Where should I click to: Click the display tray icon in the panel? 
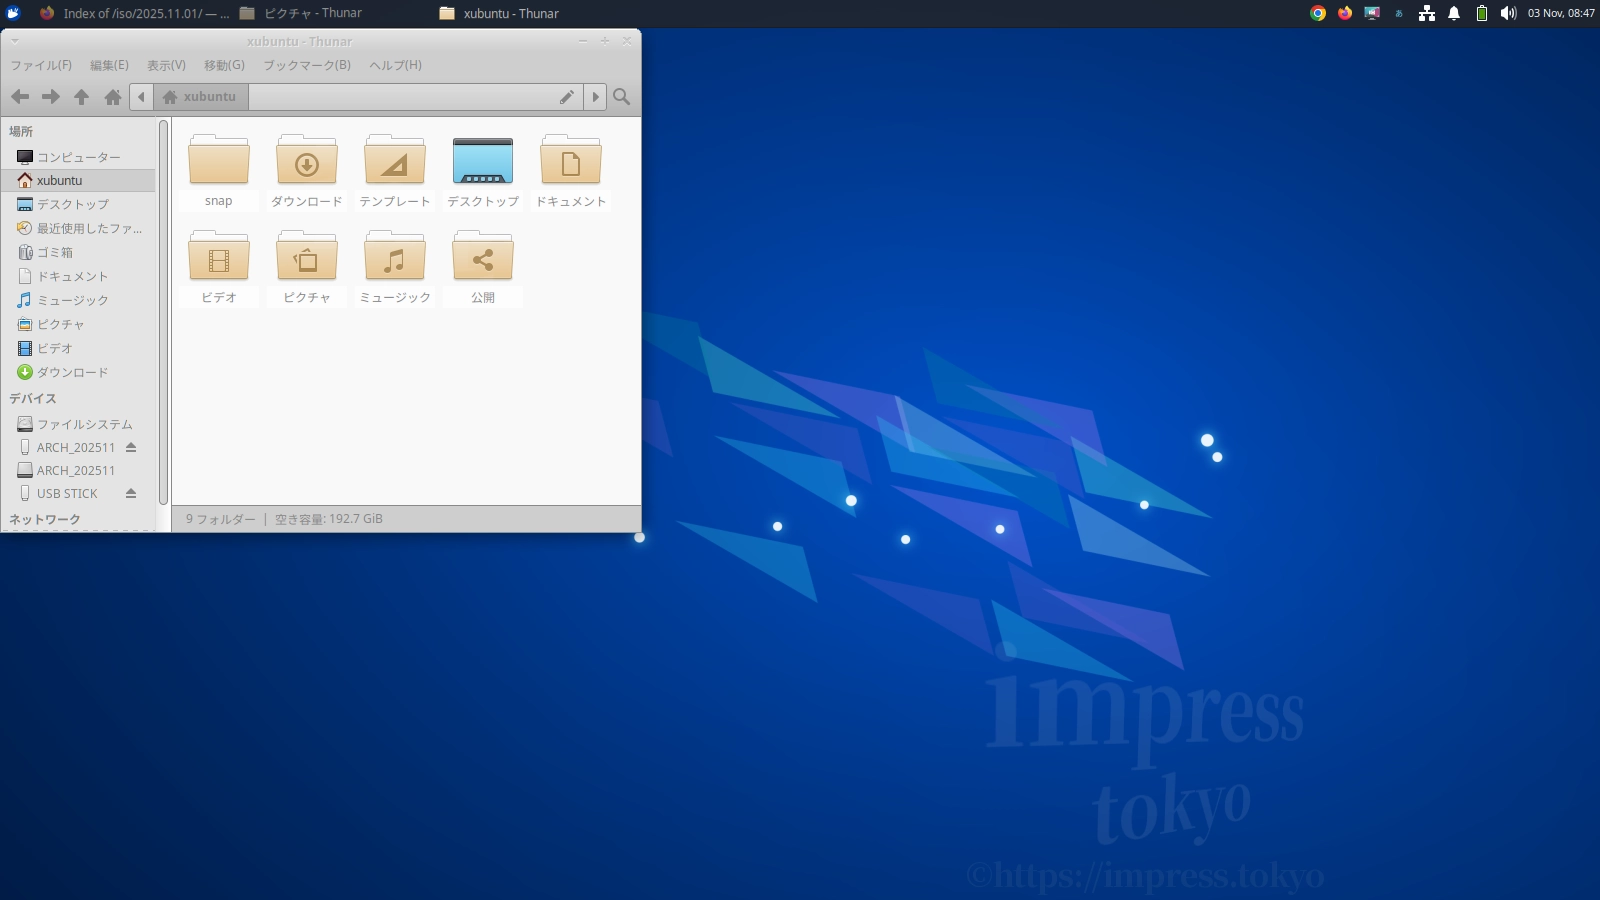[1372, 13]
